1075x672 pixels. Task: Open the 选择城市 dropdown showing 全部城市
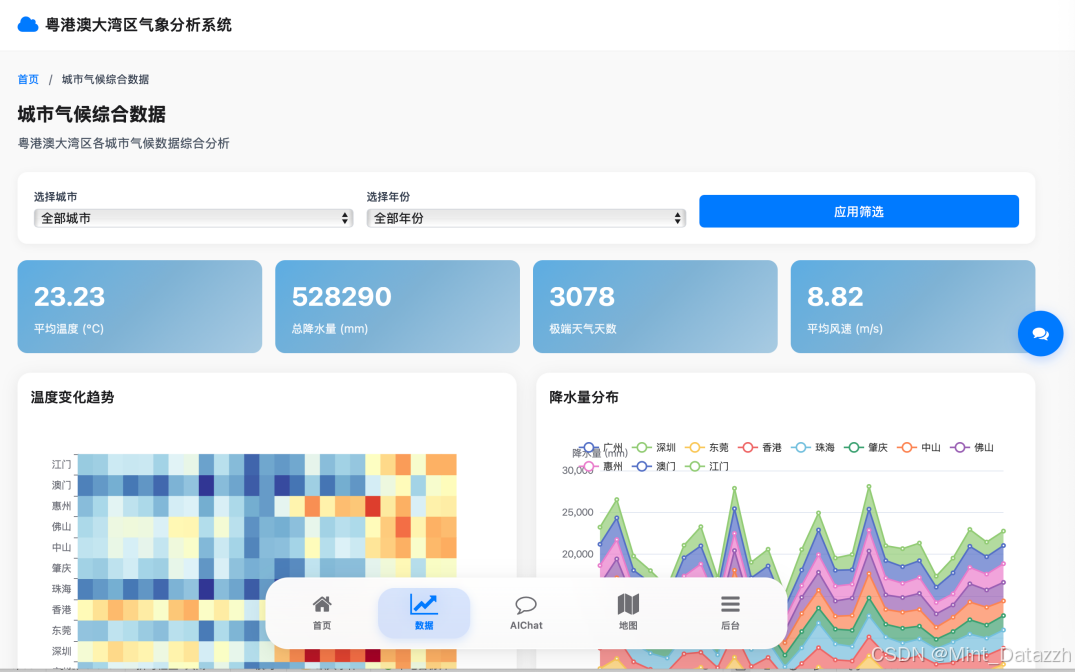tap(193, 218)
